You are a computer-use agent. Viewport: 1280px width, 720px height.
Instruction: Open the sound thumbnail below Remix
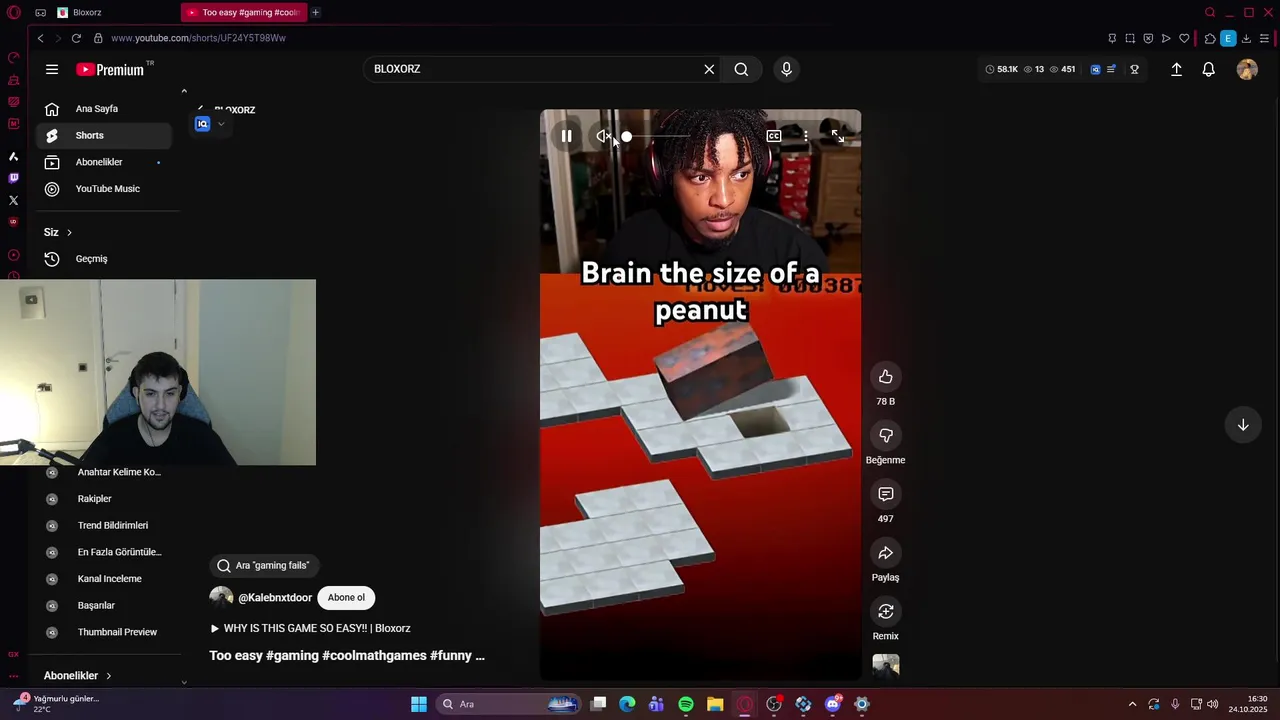[x=886, y=666]
